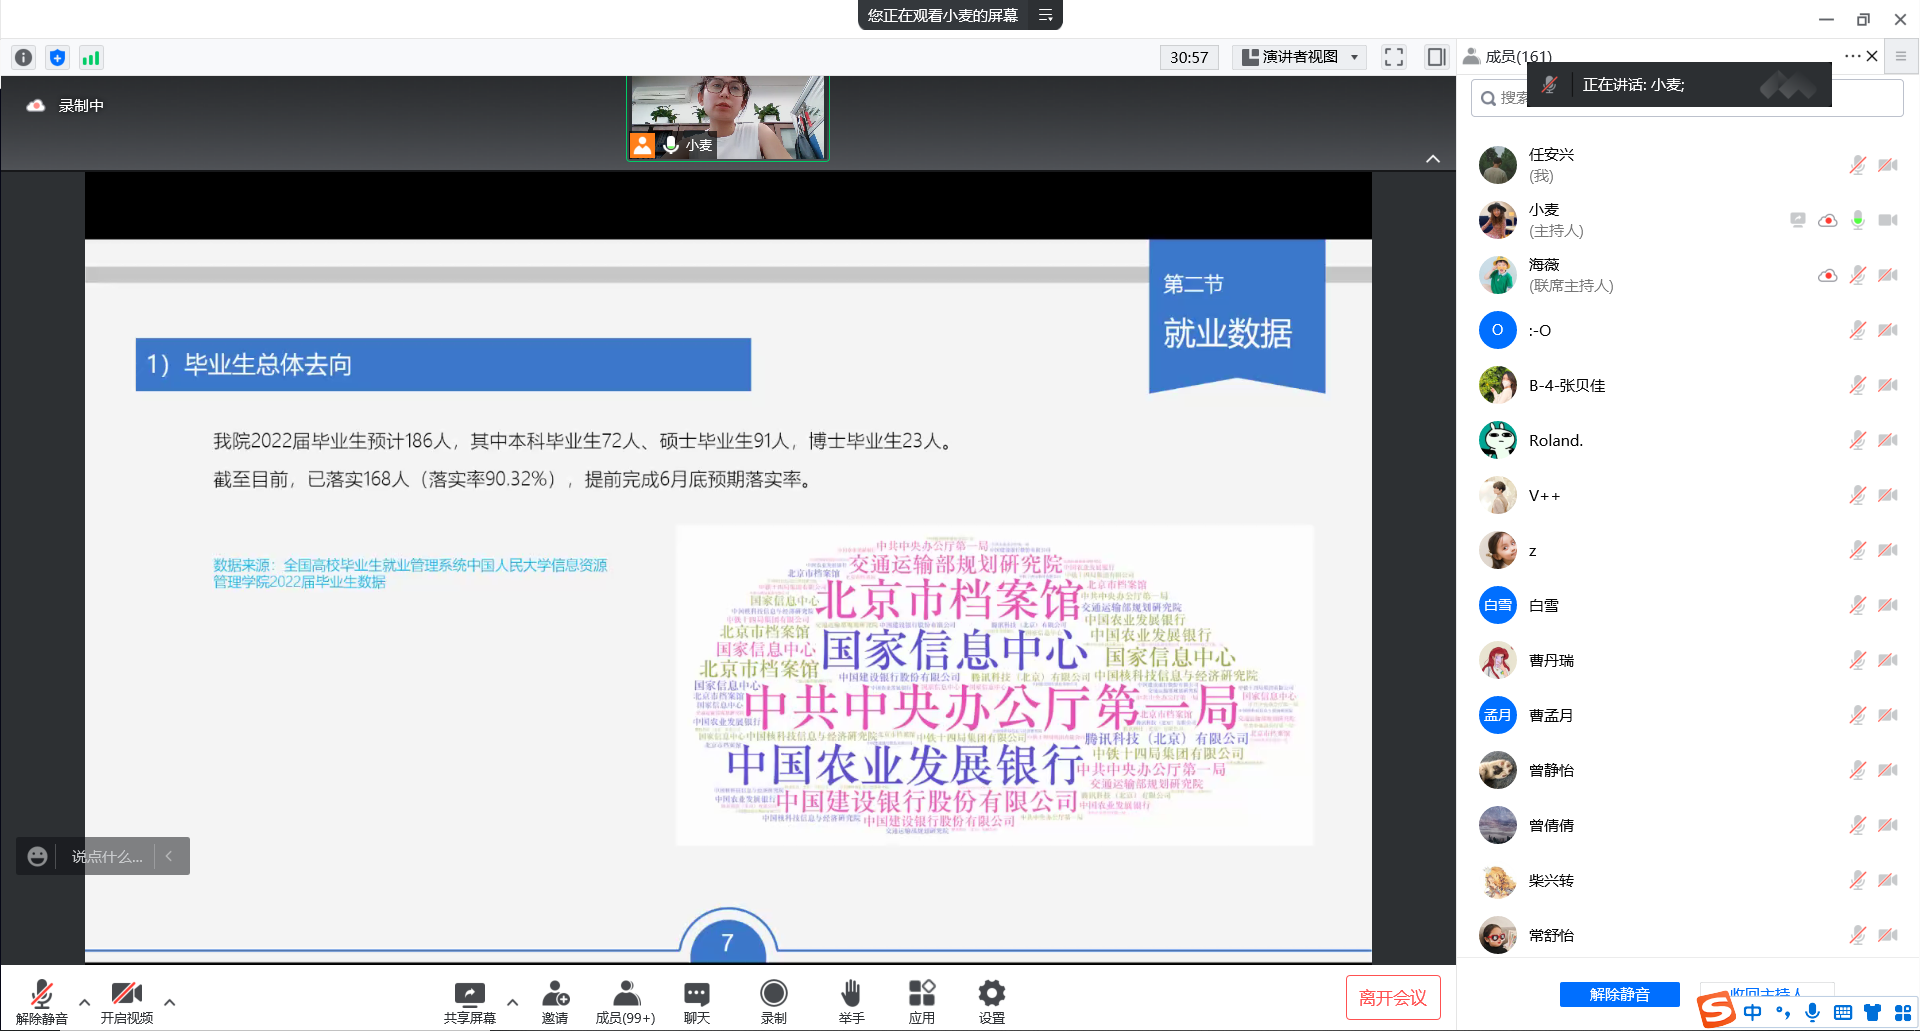Click the blue security shield icon
Screen dimensions: 1920x1031
click(57, 57)
